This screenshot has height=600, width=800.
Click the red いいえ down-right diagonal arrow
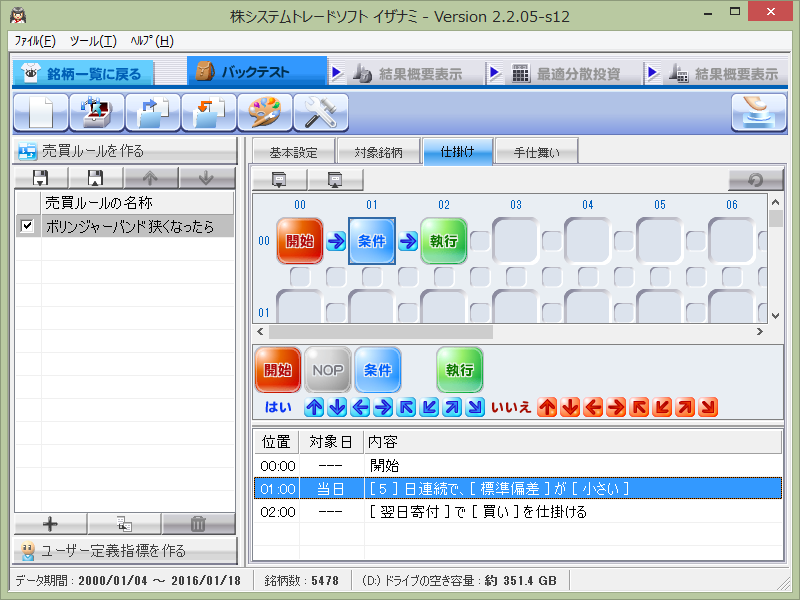[708, 407]
